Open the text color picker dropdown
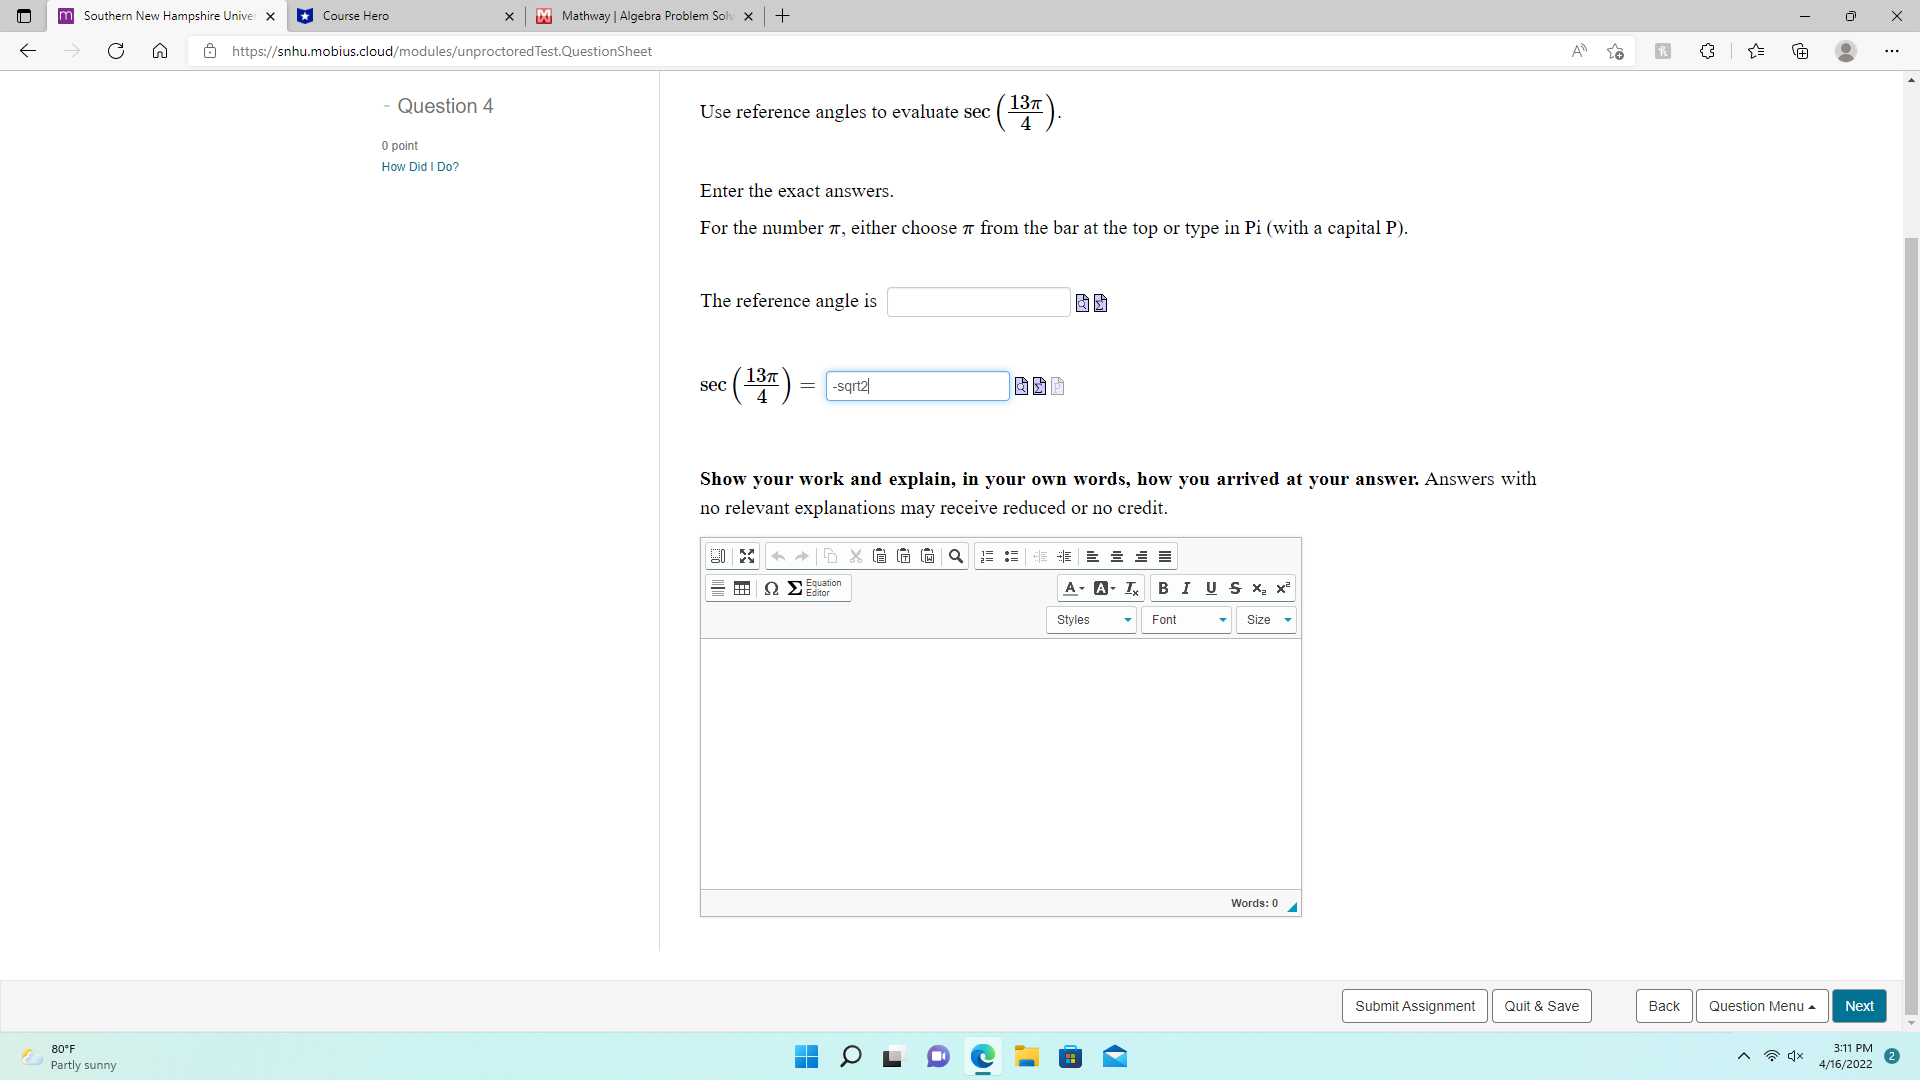The image size is (1920, 1080). [x=1074, y=588]
